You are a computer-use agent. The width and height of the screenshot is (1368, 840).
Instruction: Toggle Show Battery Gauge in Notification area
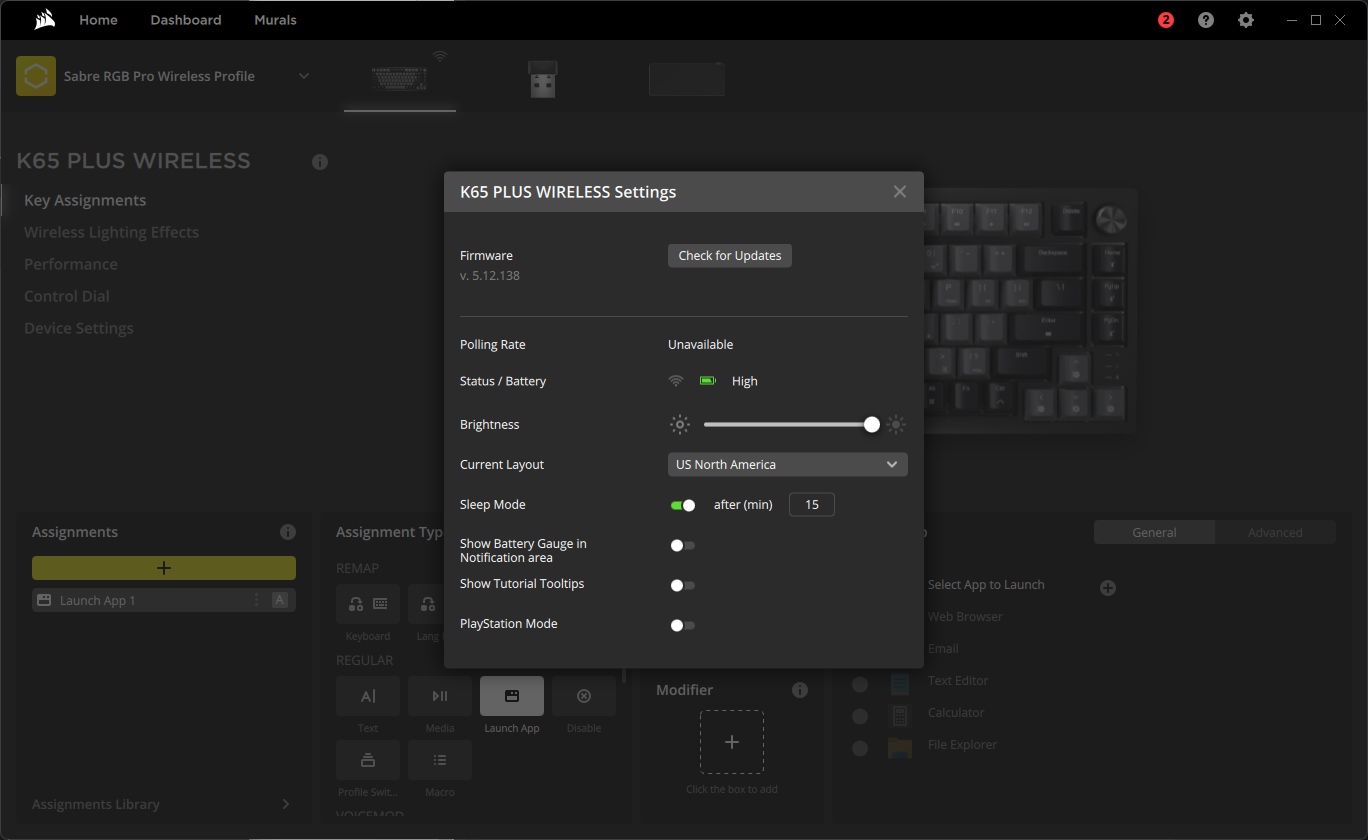tap(683, 545)
